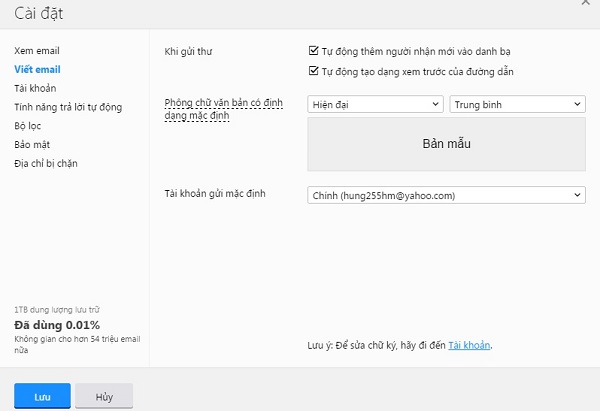Image resolution: width=600 pixels, height=411 pixels.
Task: Expand the Hiện đại font dropdown
Action: tap(375, 104)
